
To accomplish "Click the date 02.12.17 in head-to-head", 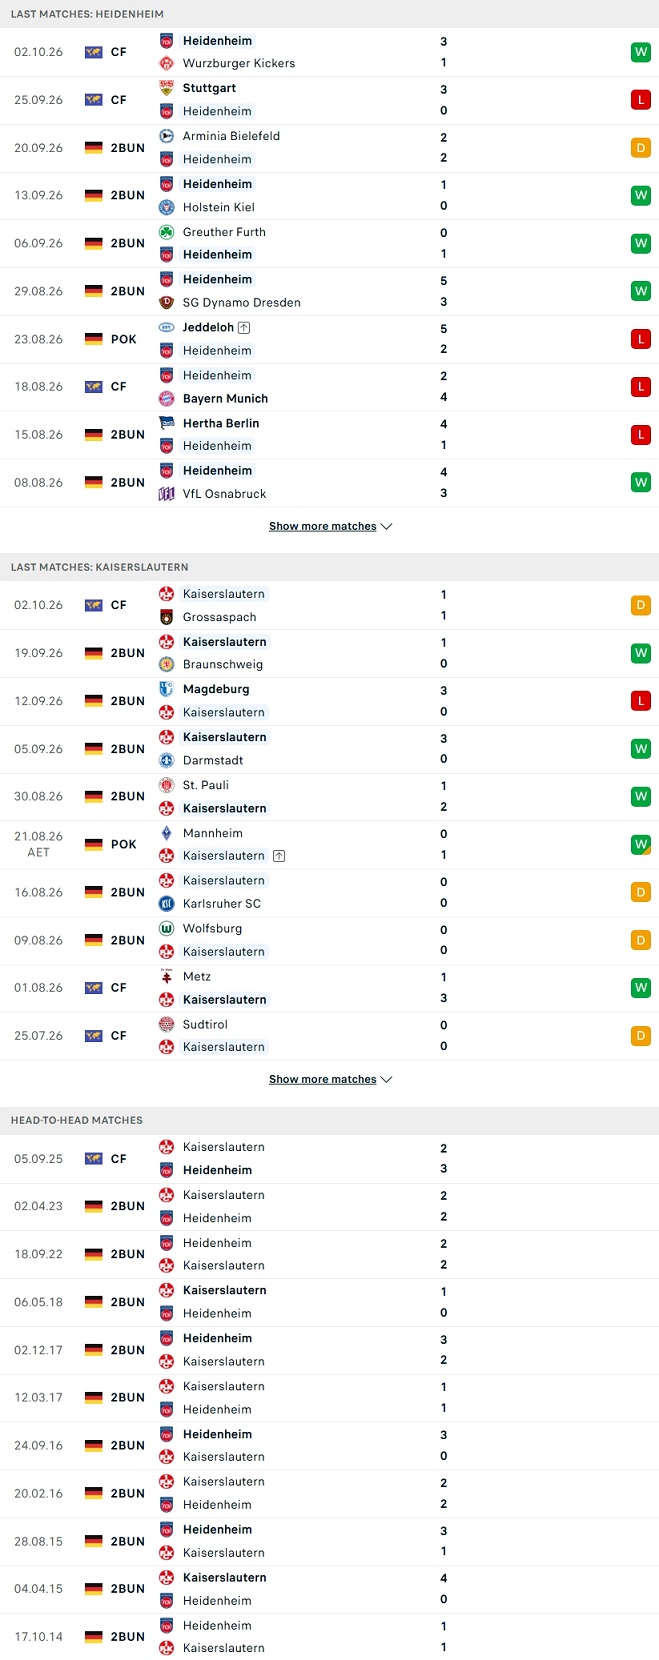I will tap(39, 1350).
